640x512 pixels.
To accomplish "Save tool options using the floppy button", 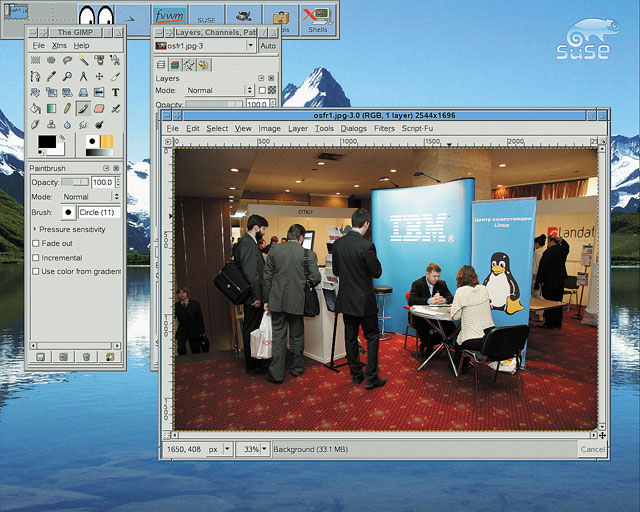I will (40, 357).
